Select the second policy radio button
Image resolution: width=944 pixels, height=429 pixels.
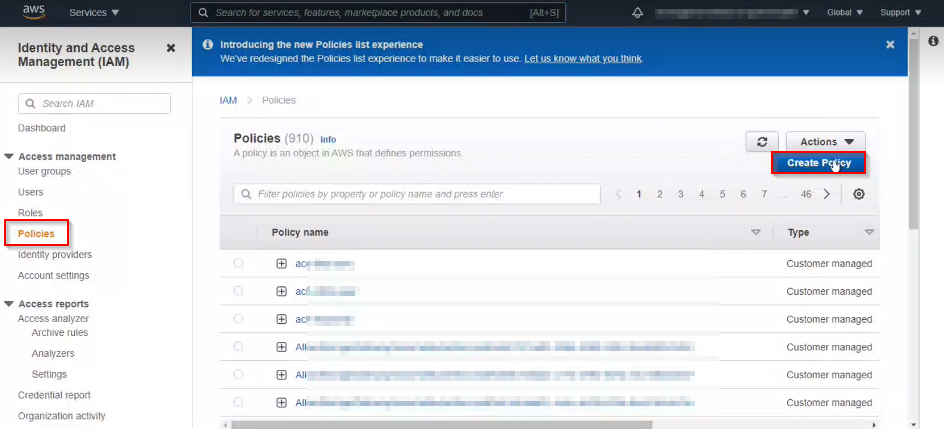(x=238, y=291)
